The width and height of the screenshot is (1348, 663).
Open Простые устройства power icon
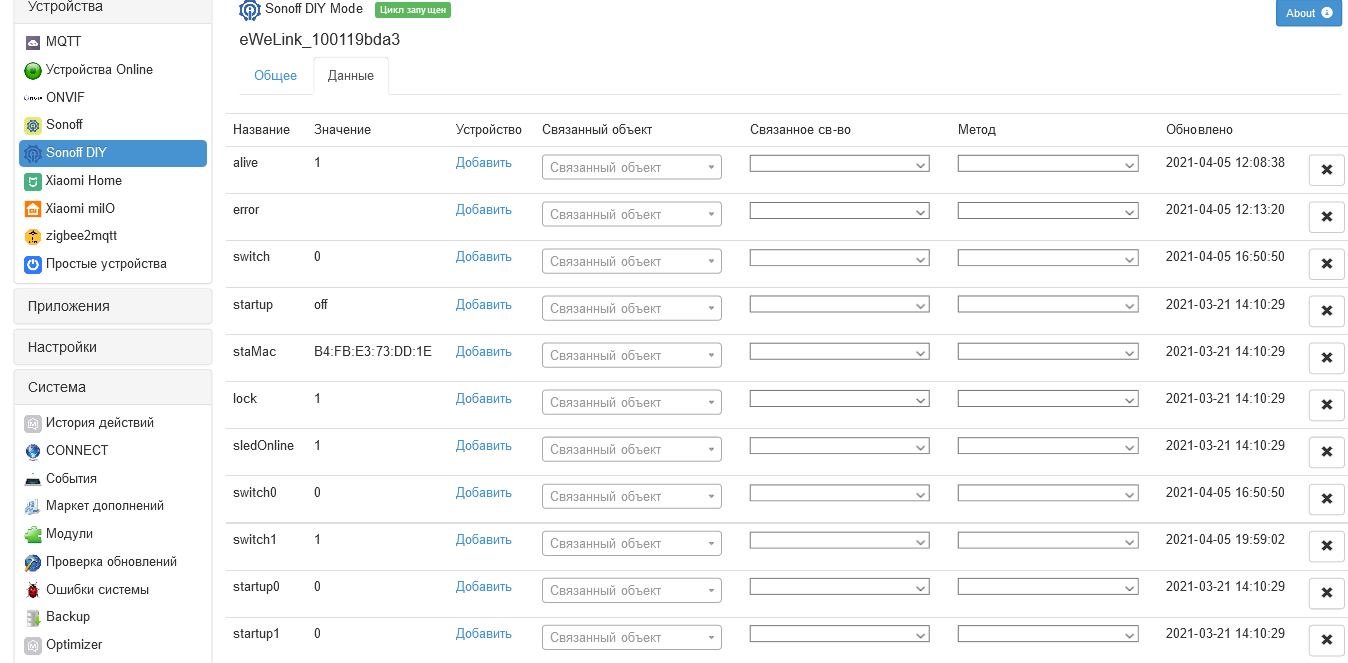[33, 264]
